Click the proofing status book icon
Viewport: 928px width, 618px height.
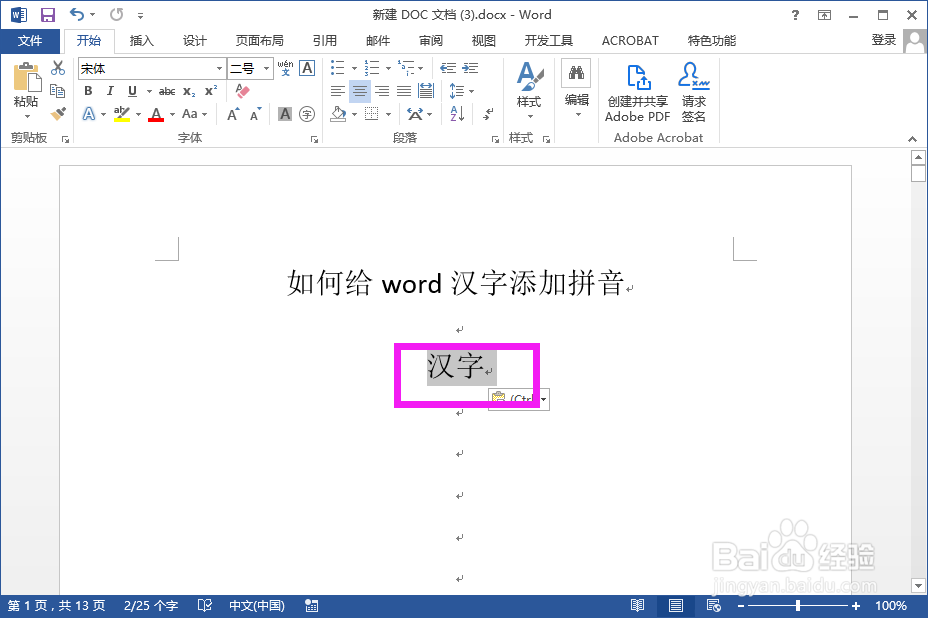tap(205, 606)
